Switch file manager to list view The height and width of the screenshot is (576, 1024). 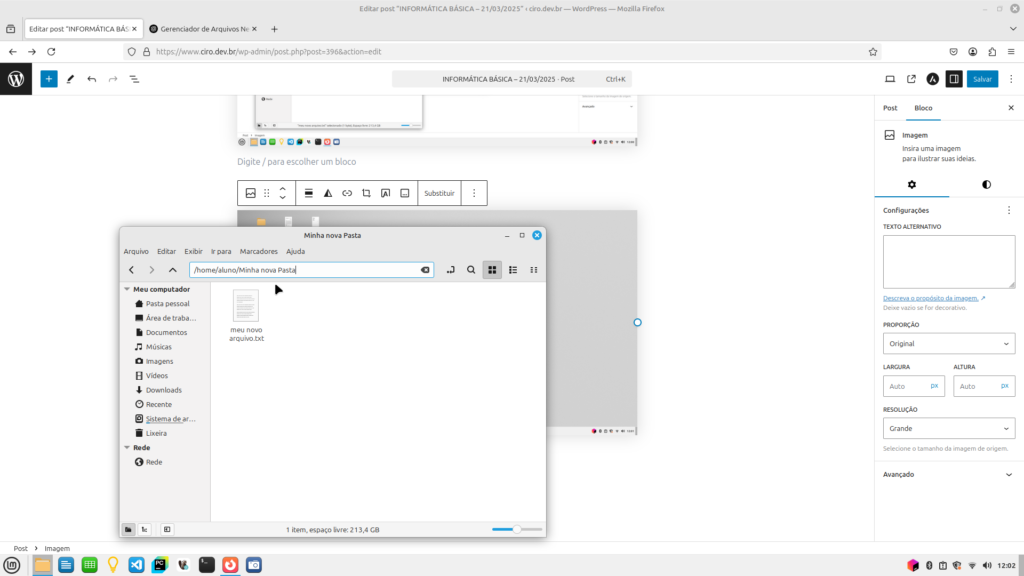(513, 270)
